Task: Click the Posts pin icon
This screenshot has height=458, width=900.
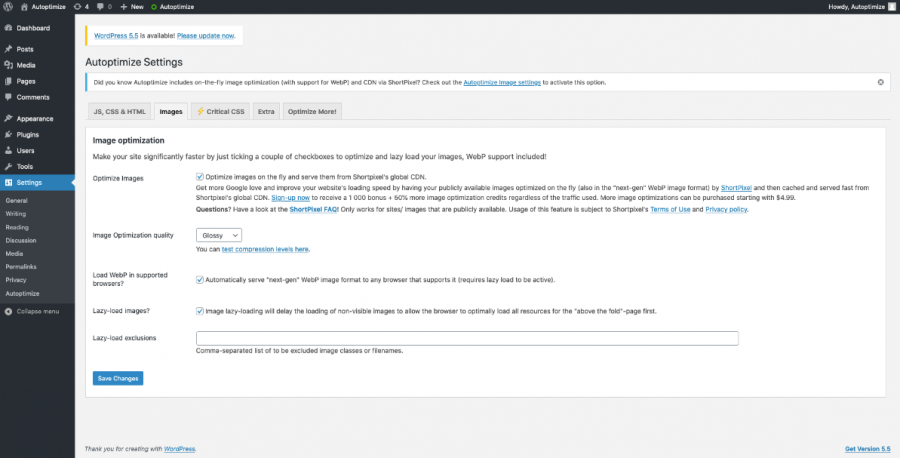Action: [x=9, y=49]
